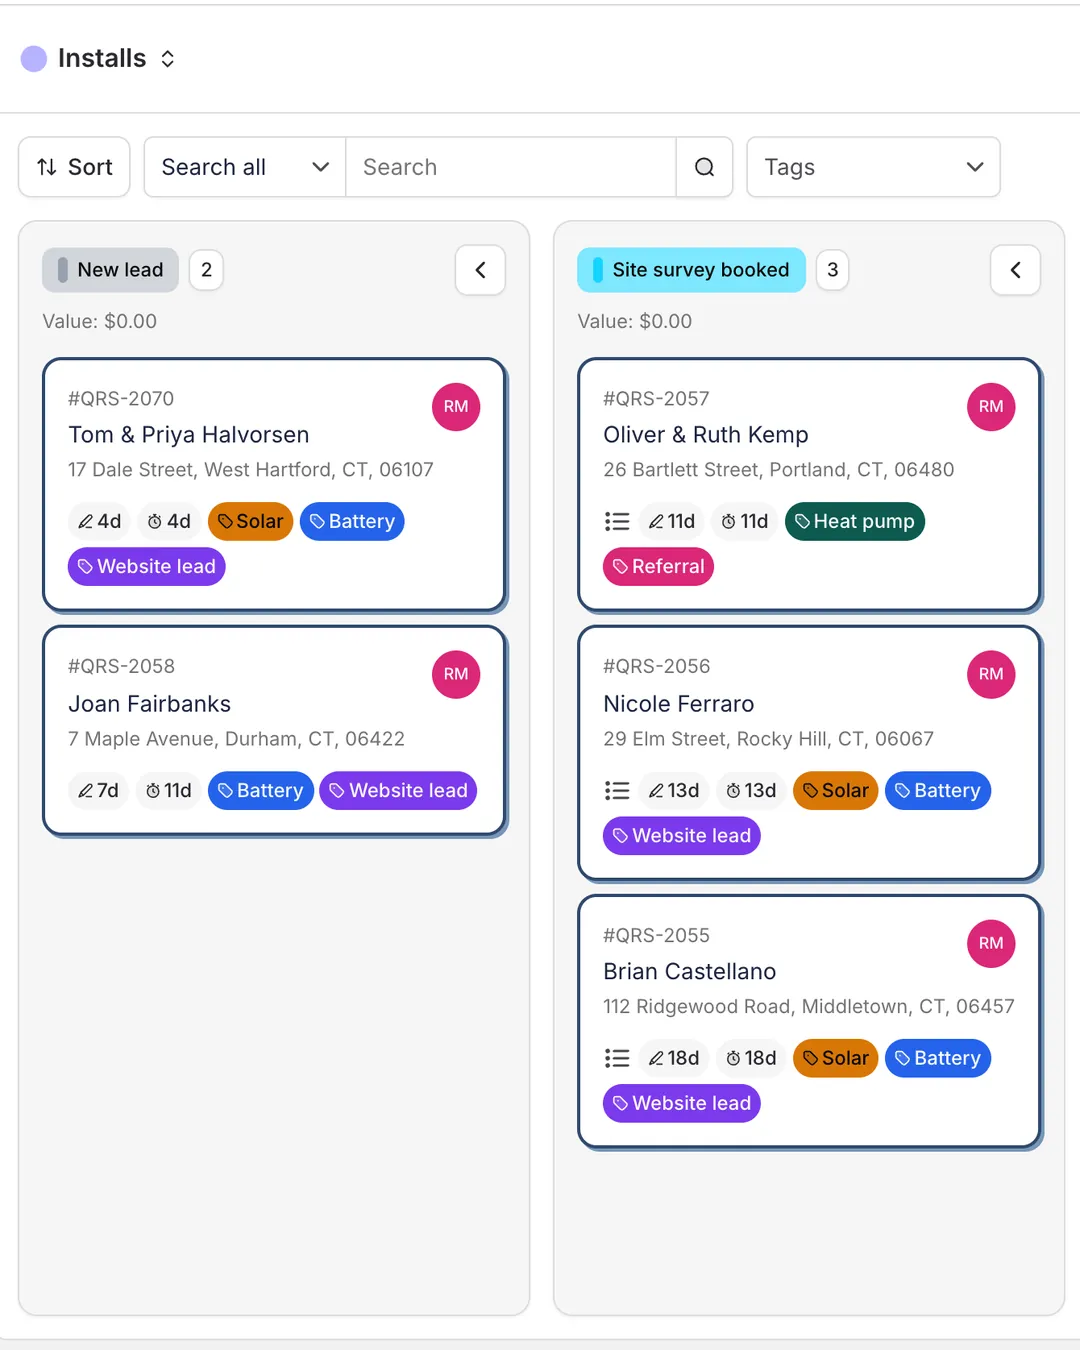Open the Joan Fairbanks card title
The image size is (1080, 1350).
(x=150, y=704)
